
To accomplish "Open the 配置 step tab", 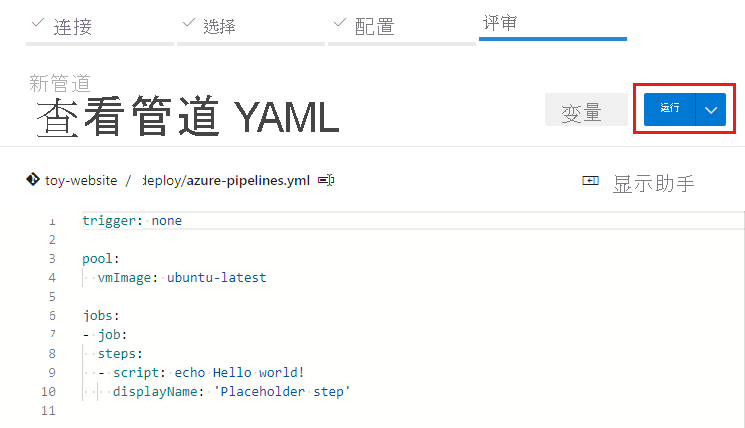I will pyautogui.click(x=374, y=26).
